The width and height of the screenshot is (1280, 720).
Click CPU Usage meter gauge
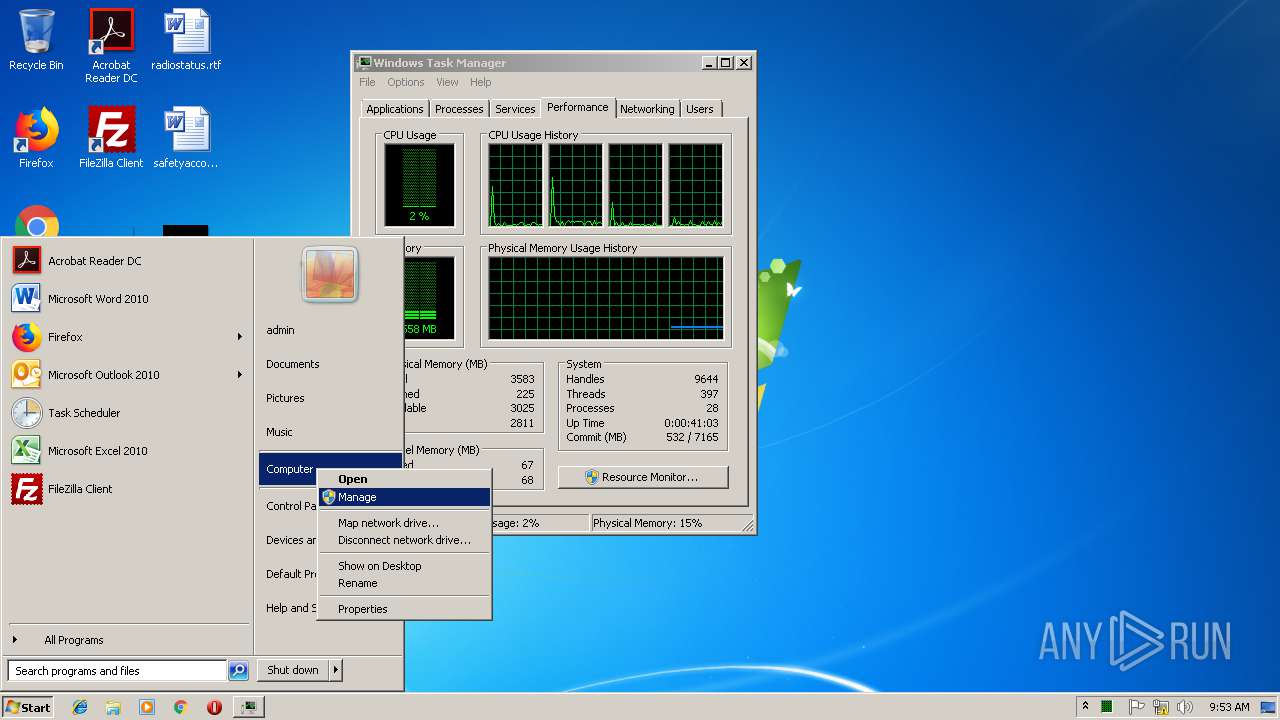pos(419,185)
